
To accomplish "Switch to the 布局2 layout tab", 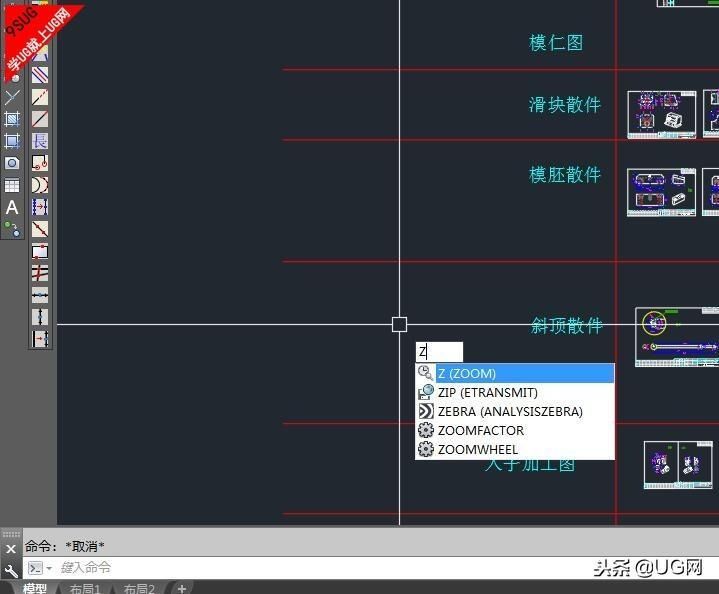I will (x=139, y=588).
